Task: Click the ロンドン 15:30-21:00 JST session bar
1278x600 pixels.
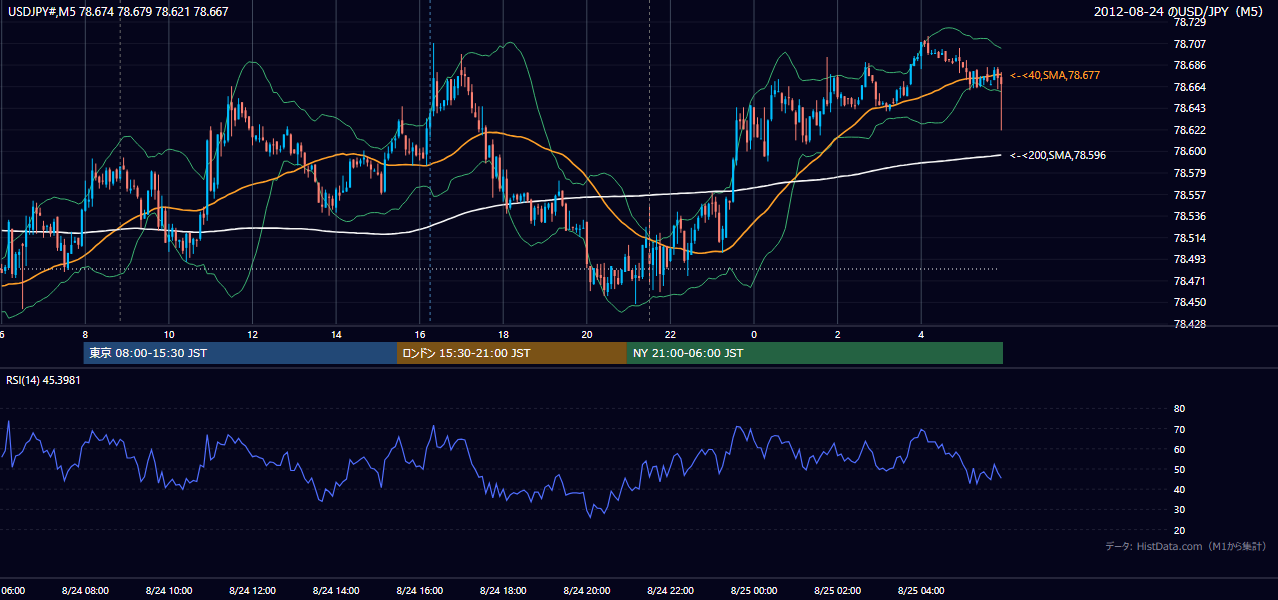Action: (x=512, y=353)
